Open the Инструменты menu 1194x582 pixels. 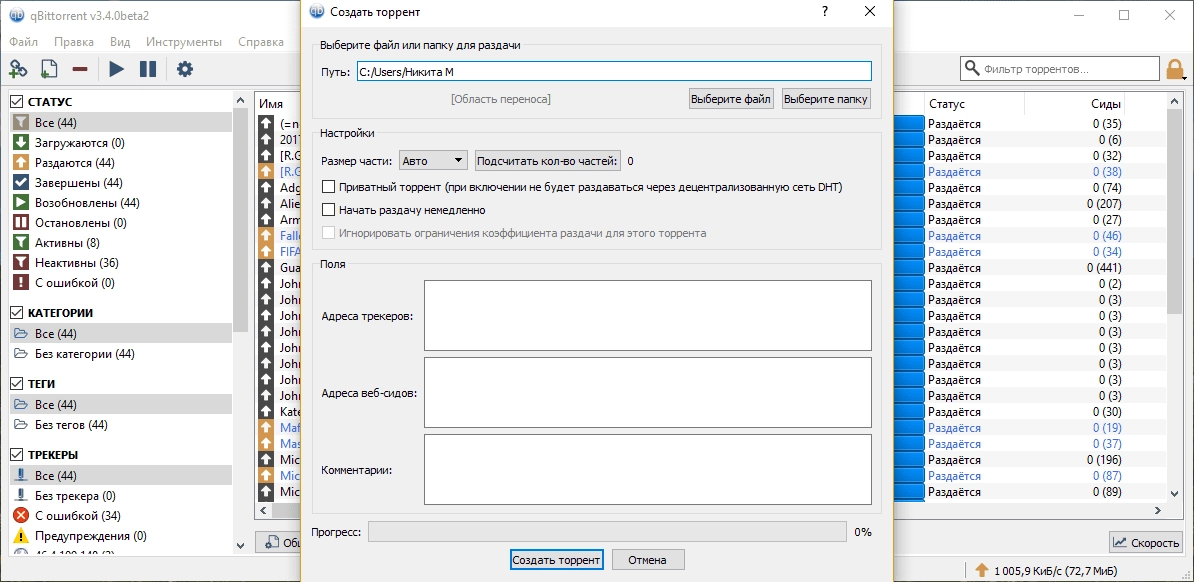click(184, 42)
